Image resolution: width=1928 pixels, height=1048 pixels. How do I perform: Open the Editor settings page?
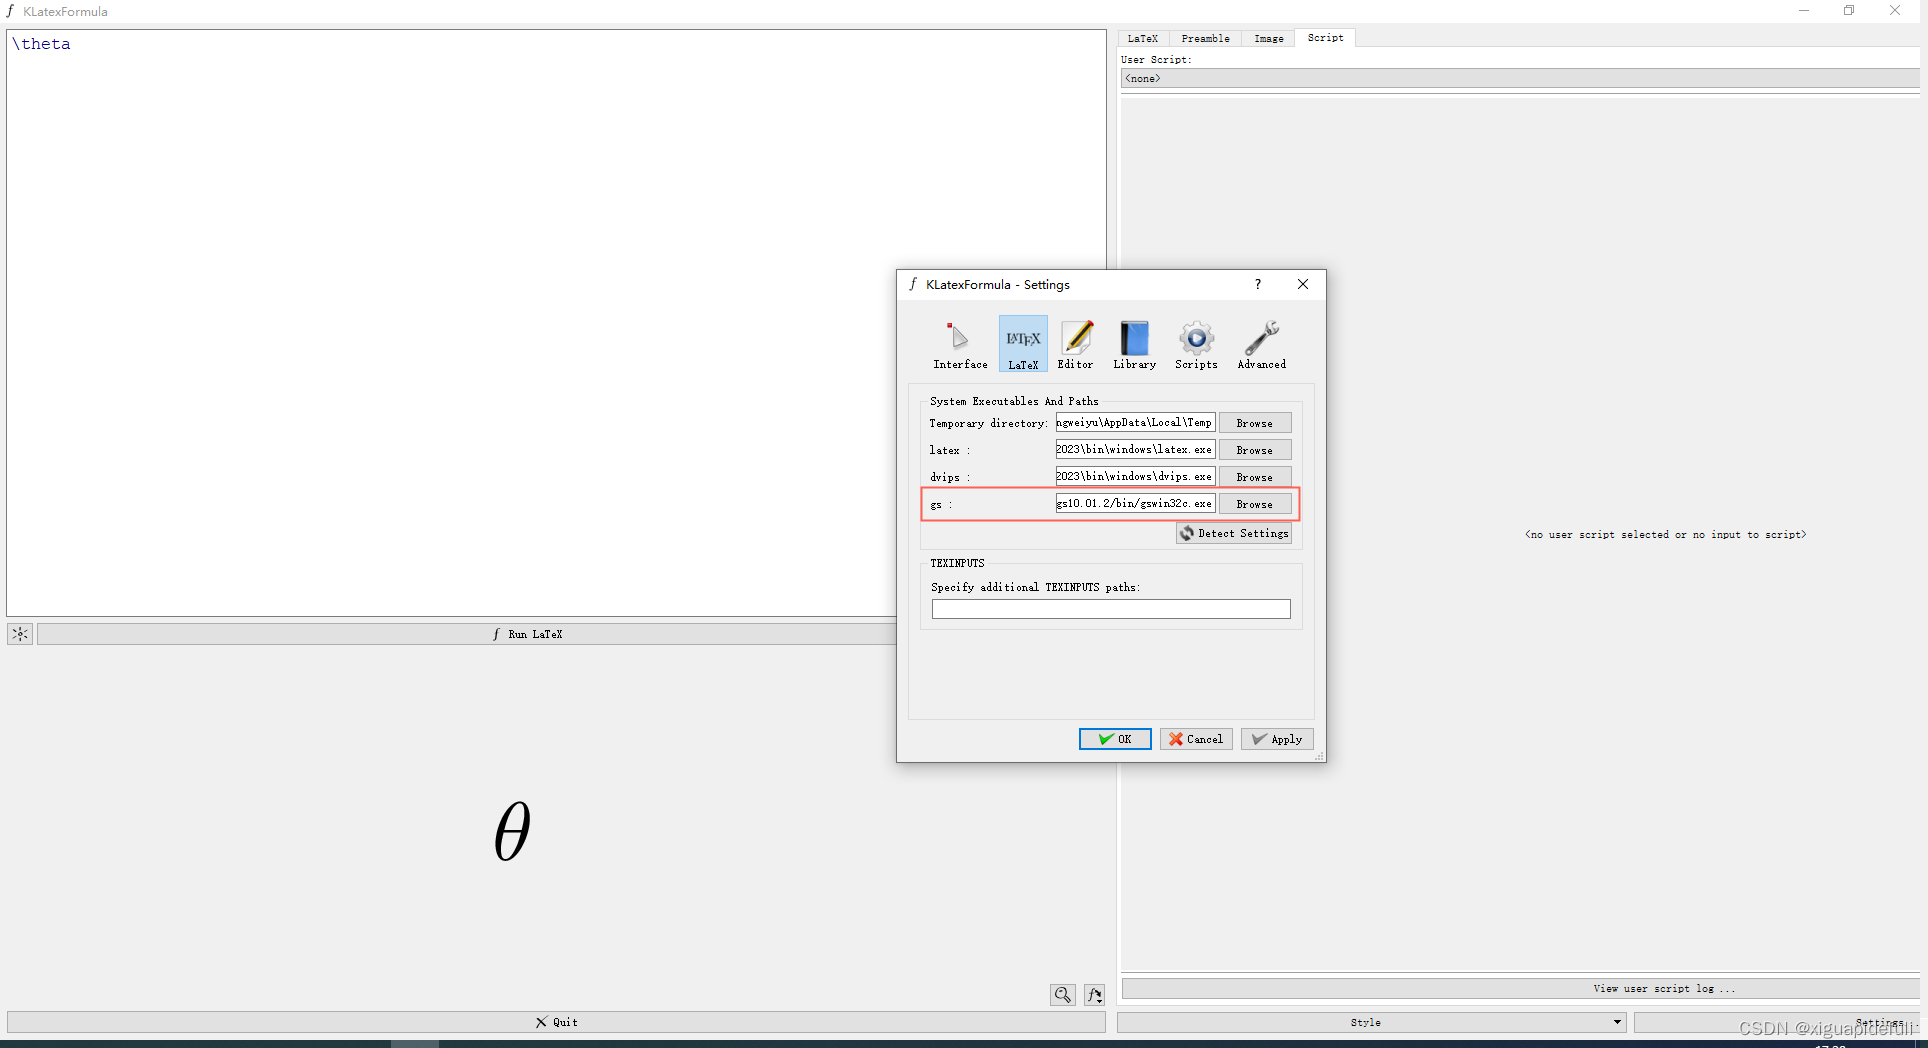[x=1076, y=344]
